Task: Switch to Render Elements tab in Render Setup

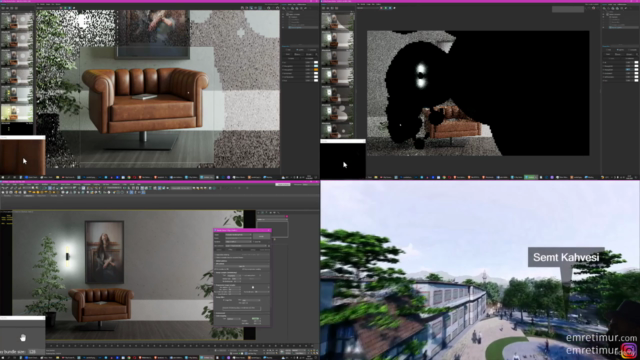Action: click(265, 250)
